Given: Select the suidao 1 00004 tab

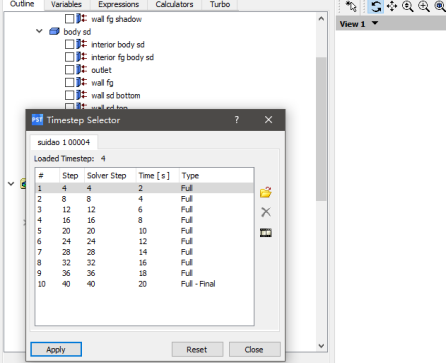Looking at the screenshot, I should click(64, 142).
